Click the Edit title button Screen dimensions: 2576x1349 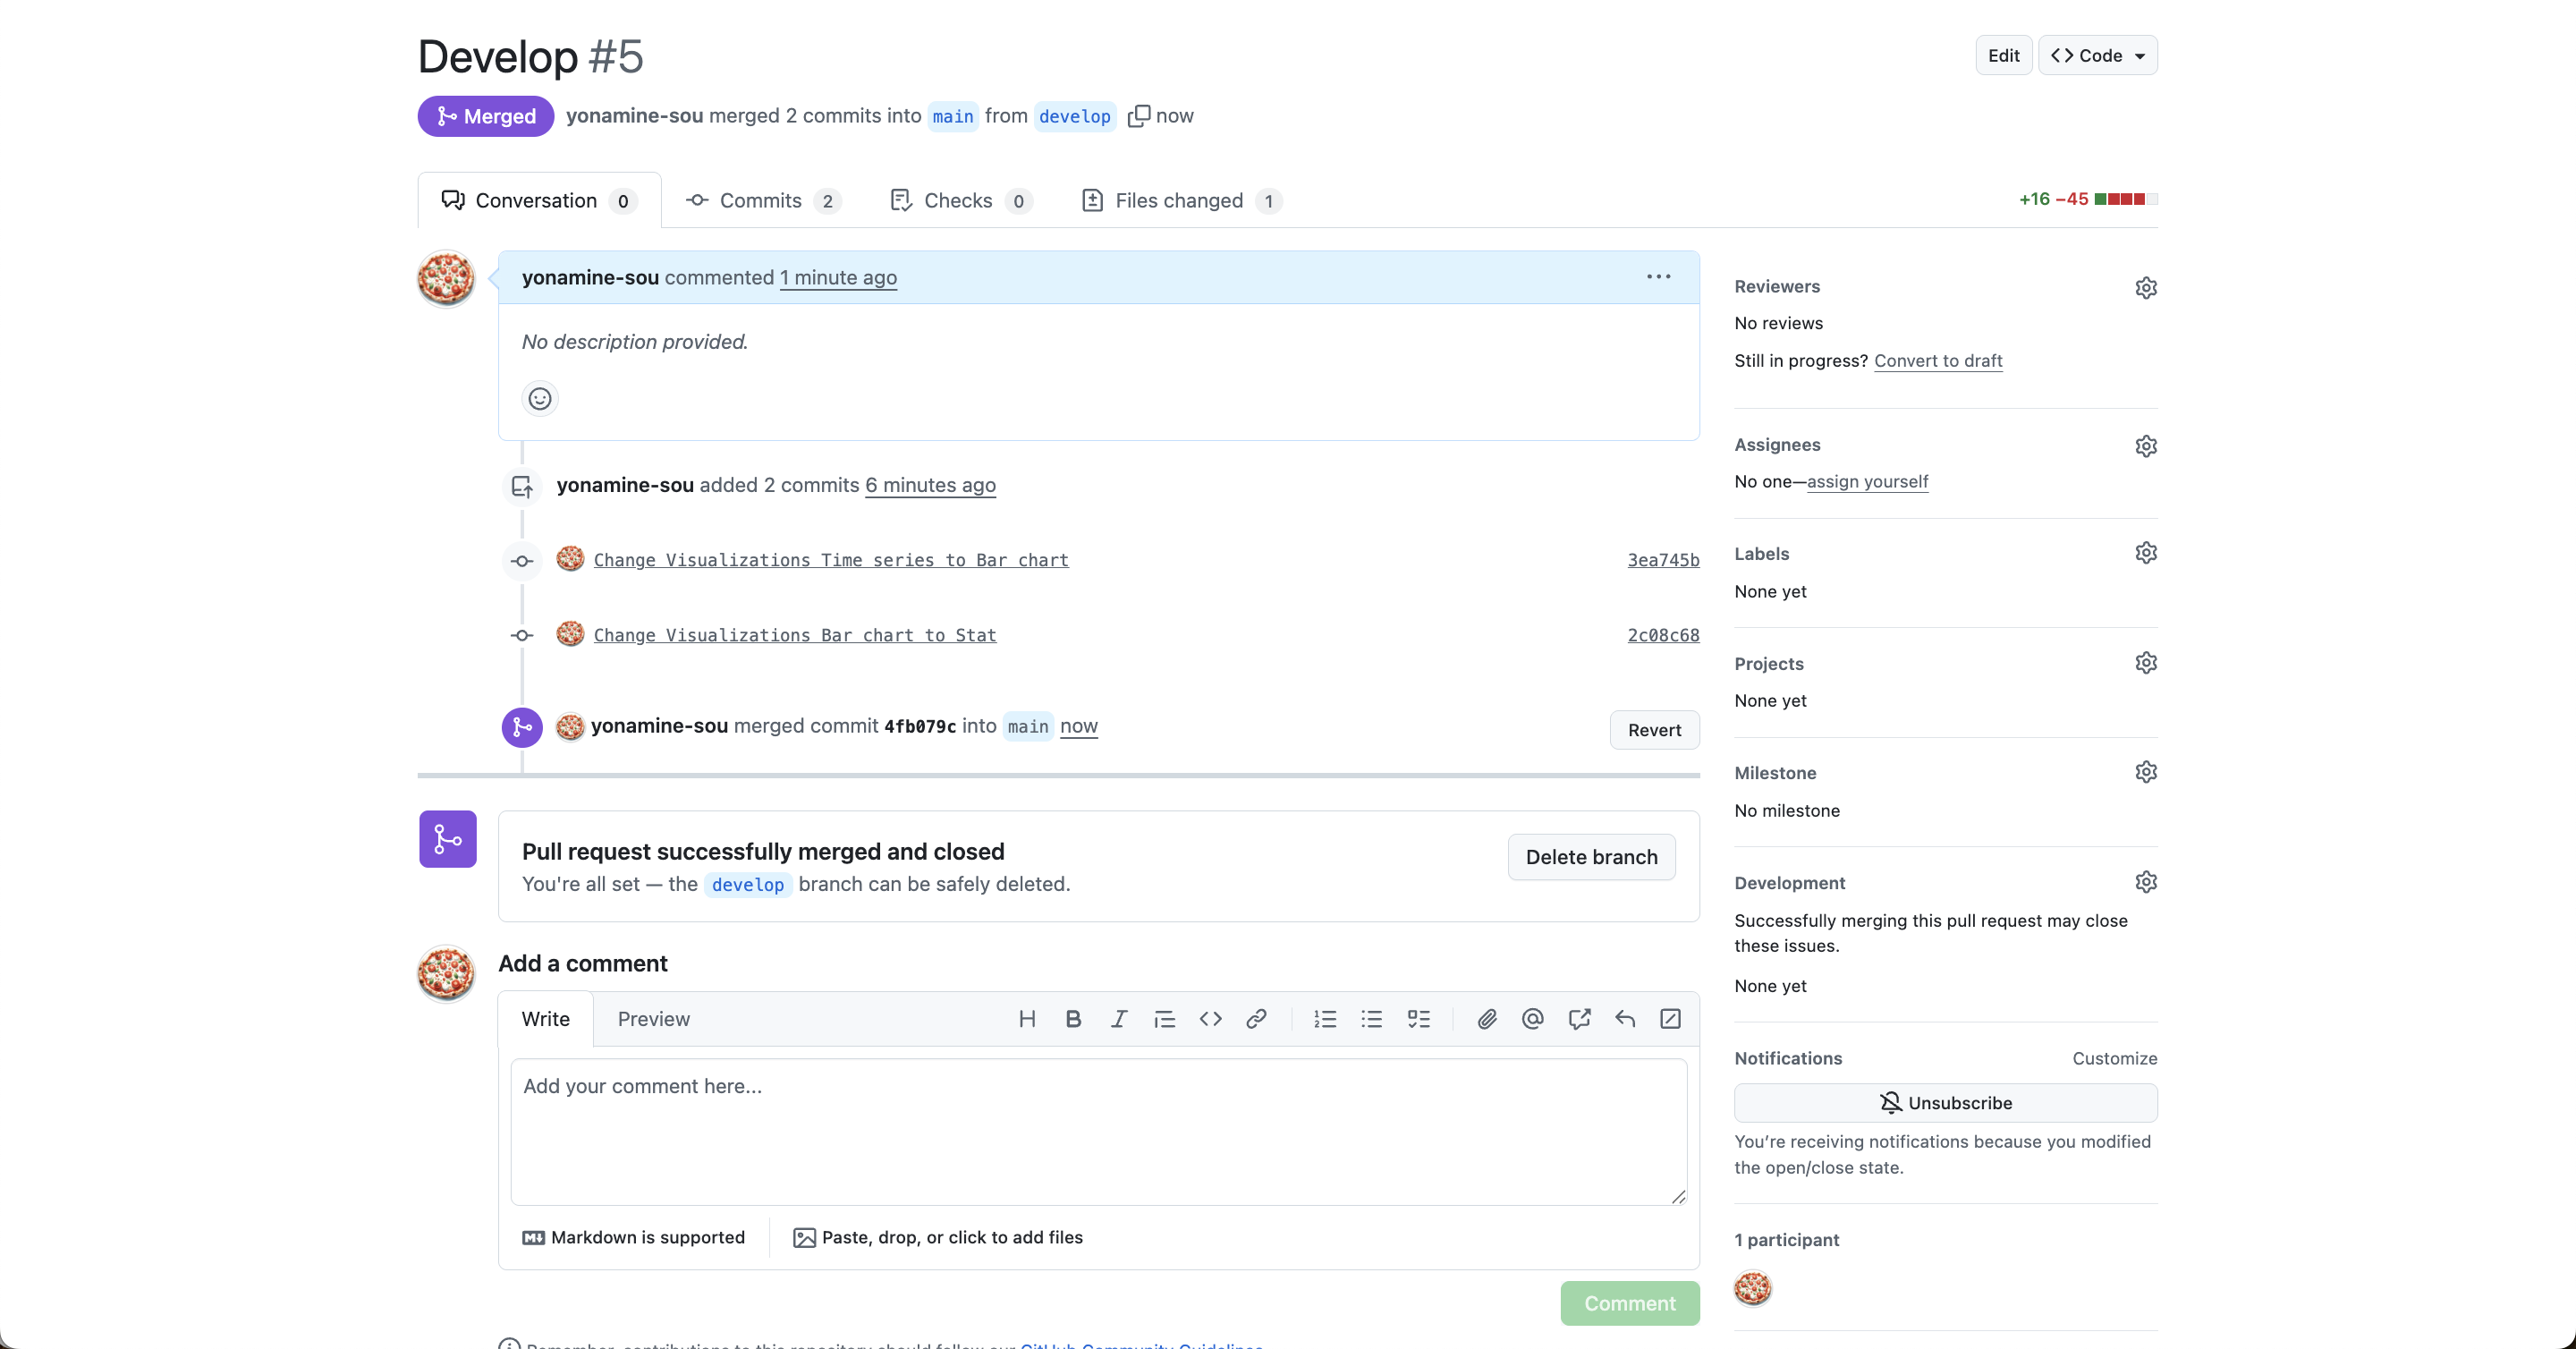[2003, 56]
